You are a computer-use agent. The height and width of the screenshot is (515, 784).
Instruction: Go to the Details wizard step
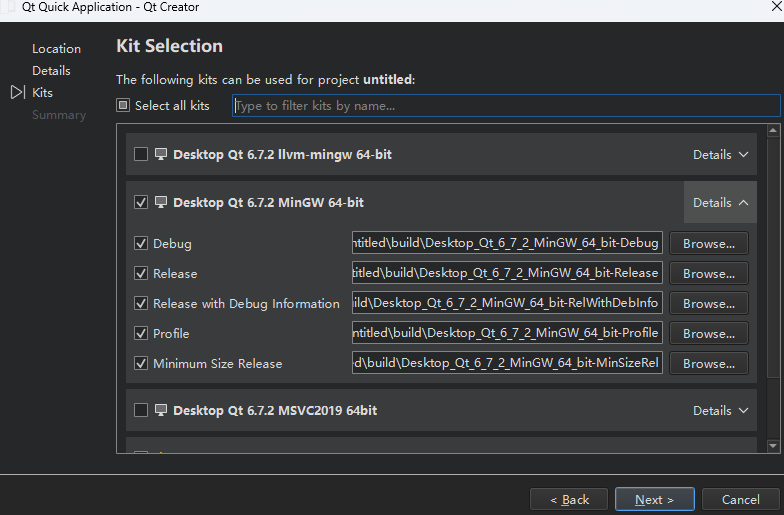click(51, 70)
